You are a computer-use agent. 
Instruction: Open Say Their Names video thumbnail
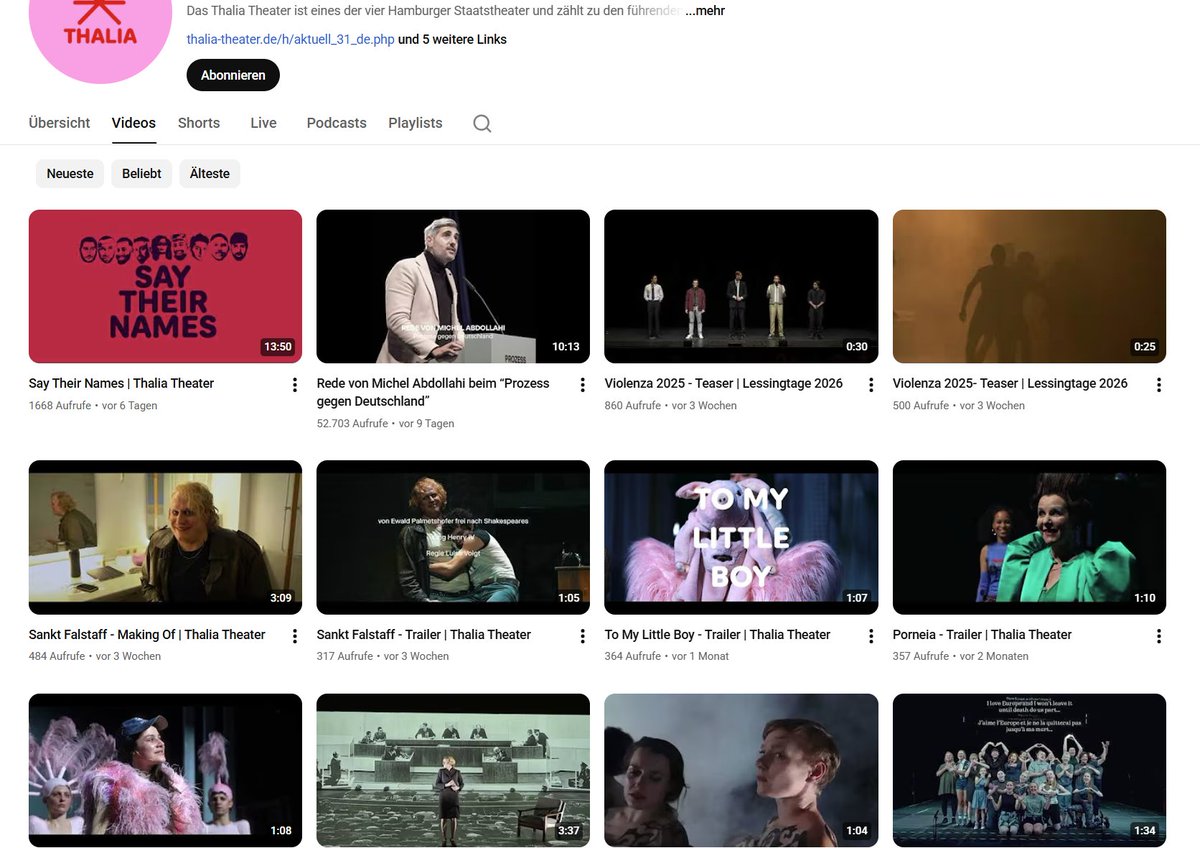[165, 286]
